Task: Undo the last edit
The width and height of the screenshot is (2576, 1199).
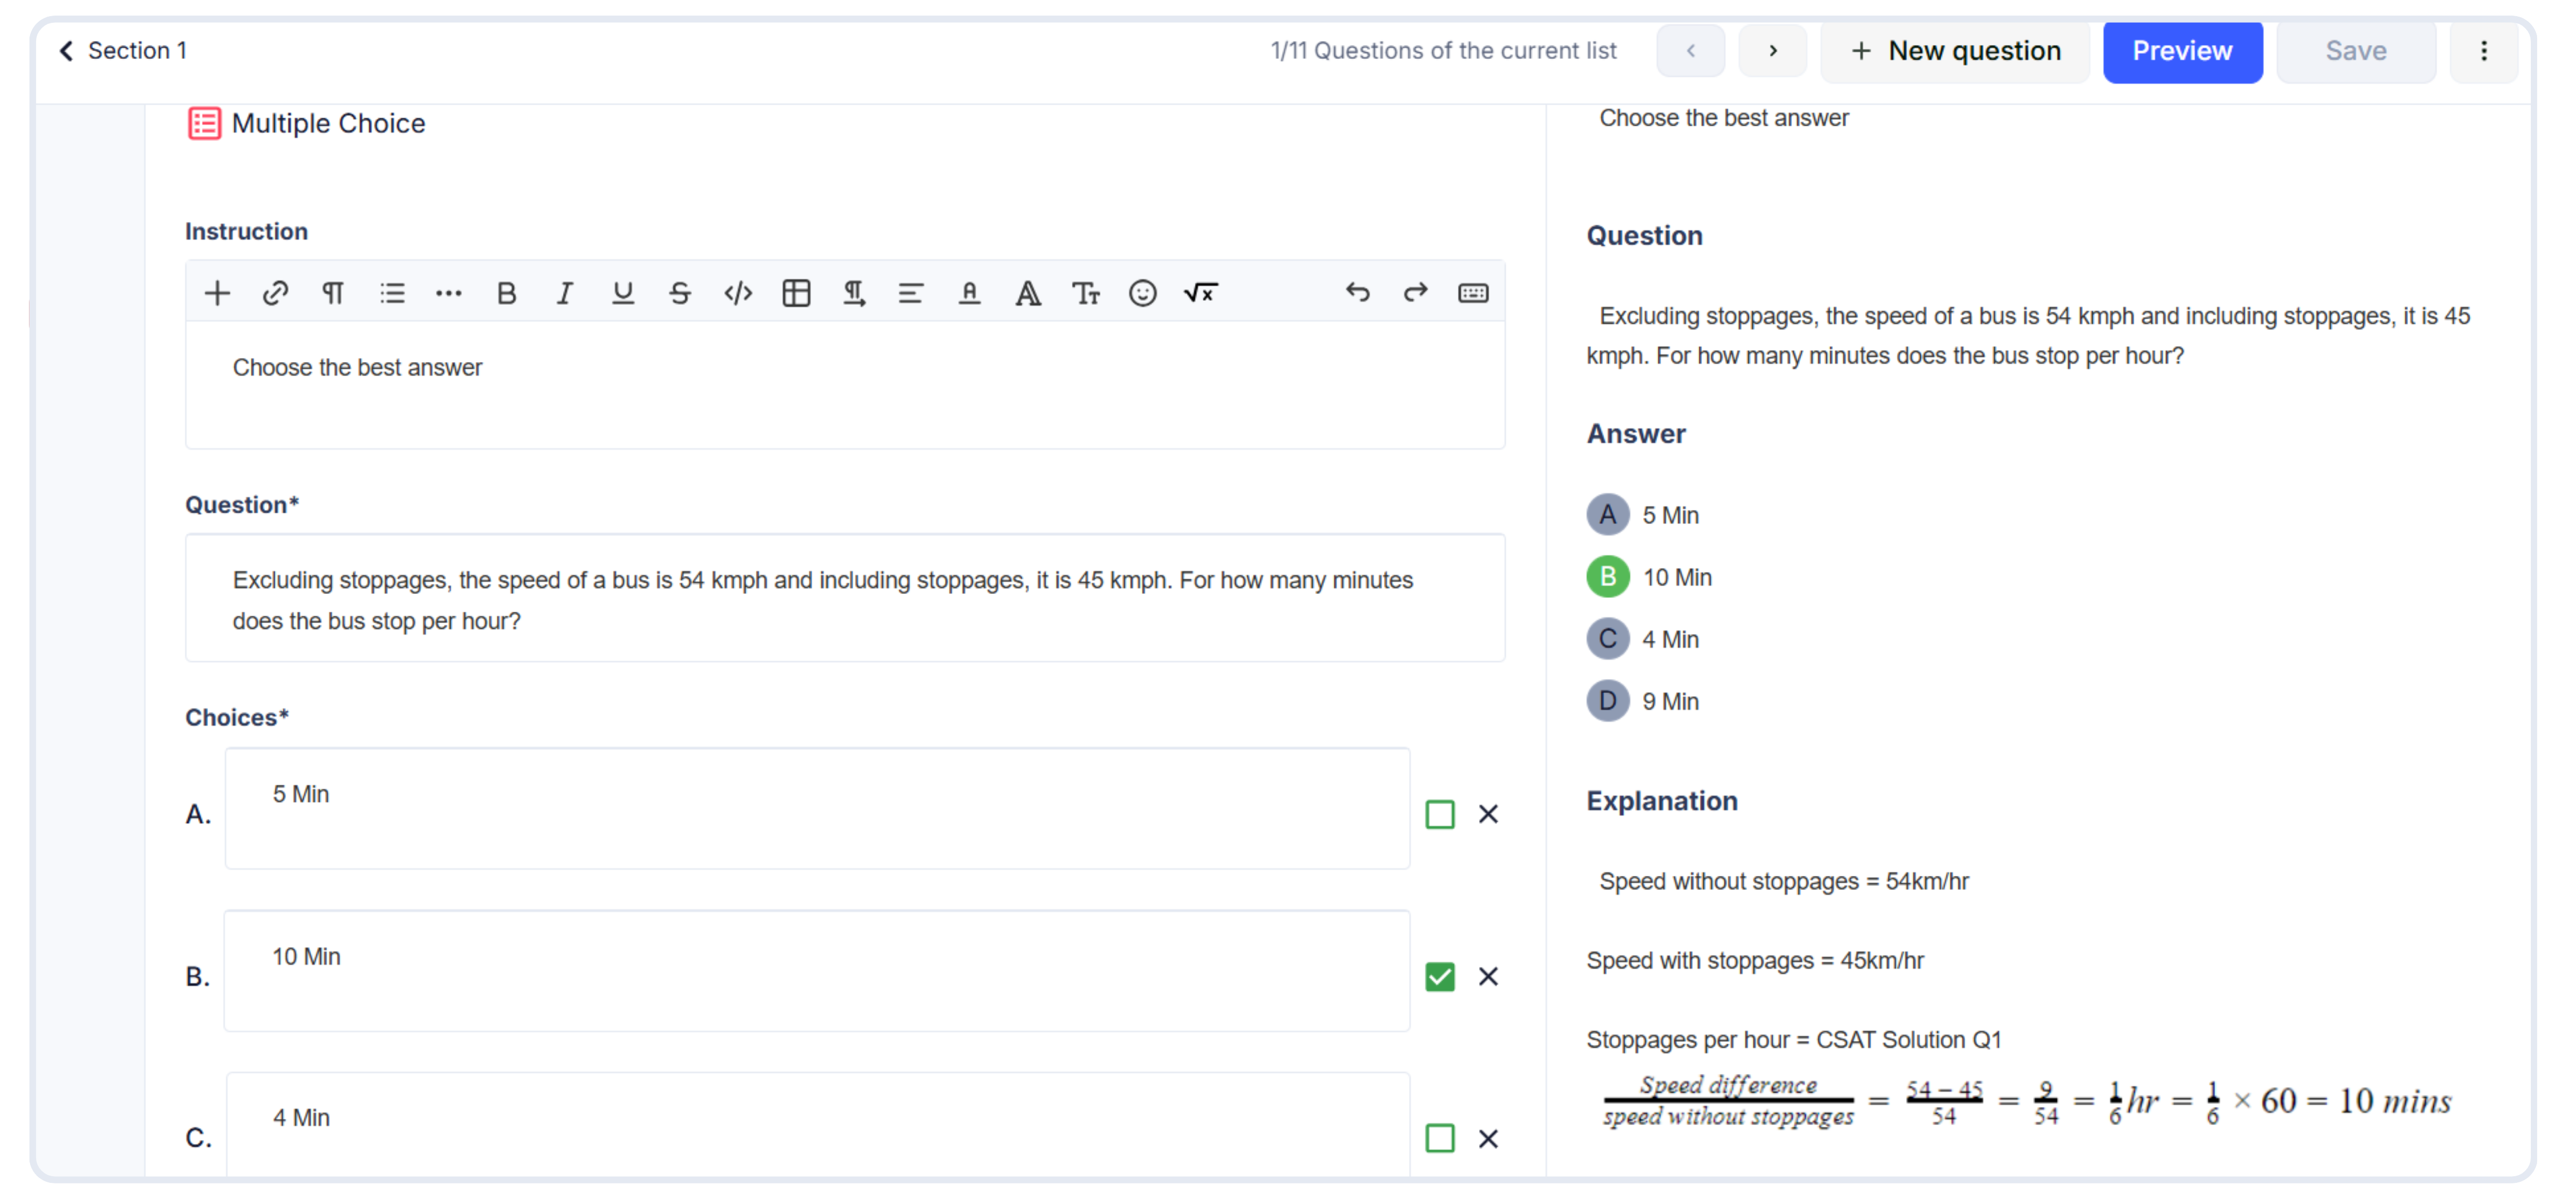Action: tap(1357, 293)
